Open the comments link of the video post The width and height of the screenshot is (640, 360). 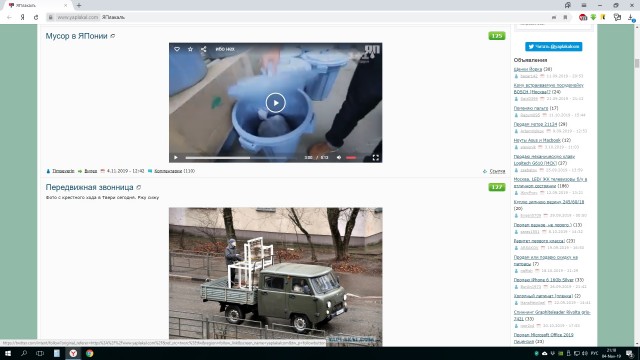click(168, 171)
